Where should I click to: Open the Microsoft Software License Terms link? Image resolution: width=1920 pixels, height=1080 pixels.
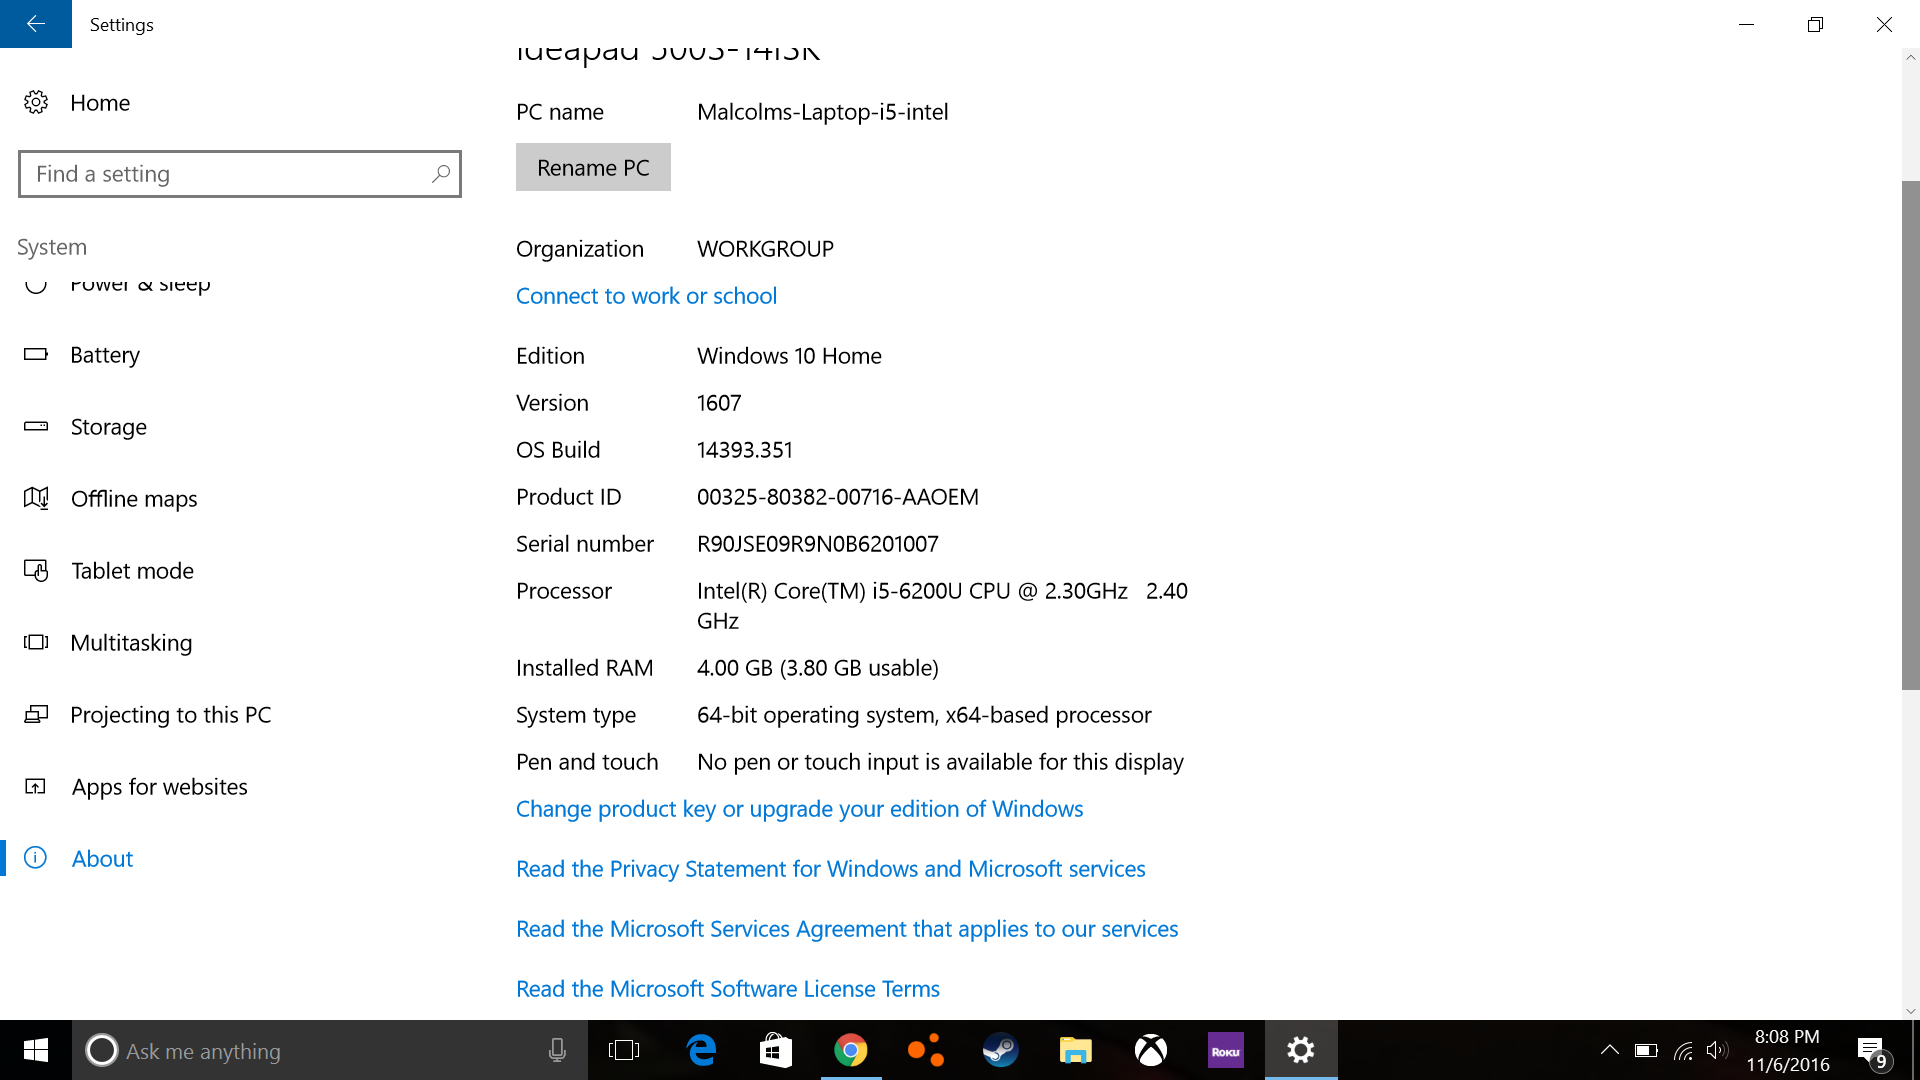728,989
